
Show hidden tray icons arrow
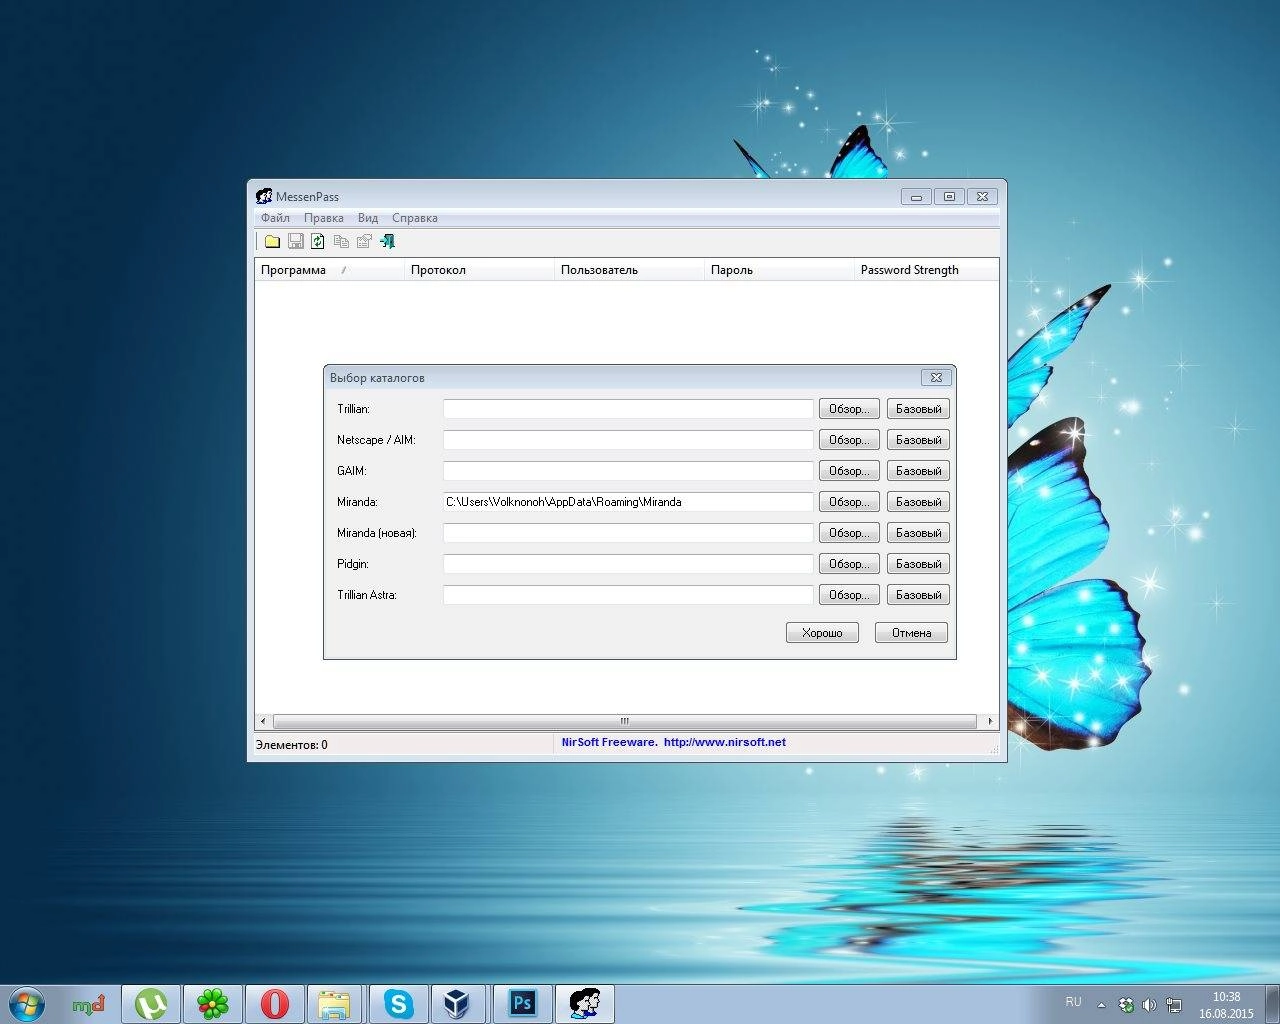tap(1101, 1005)
